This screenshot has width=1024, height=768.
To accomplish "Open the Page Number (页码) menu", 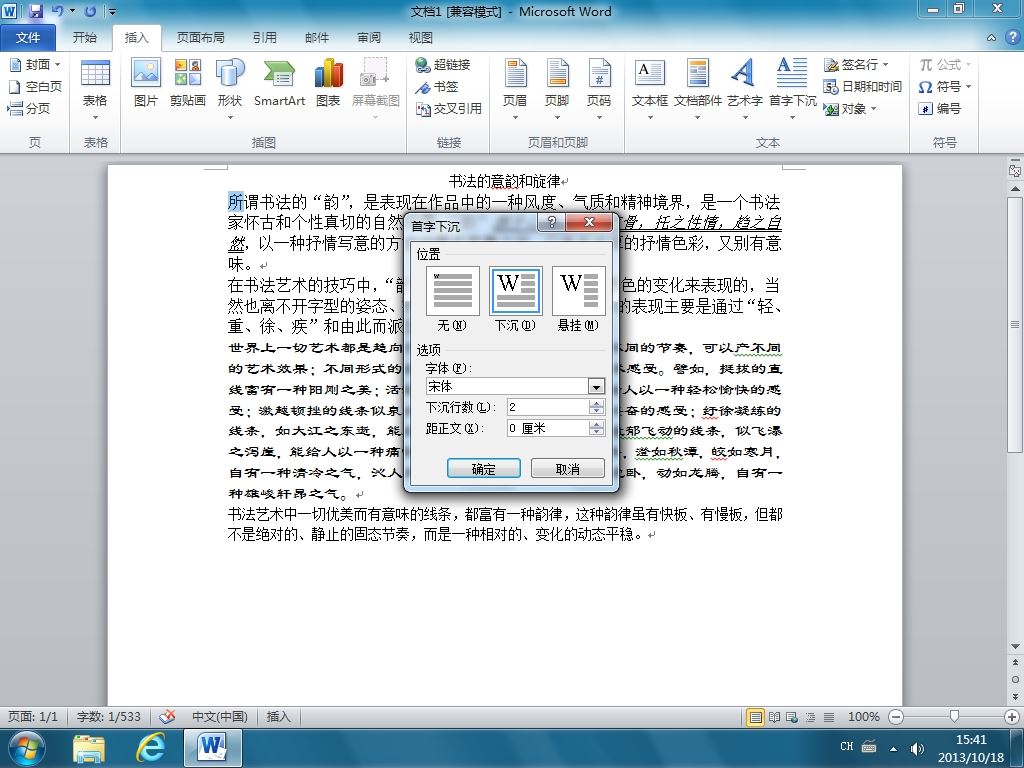I will (x=599, y=89).
